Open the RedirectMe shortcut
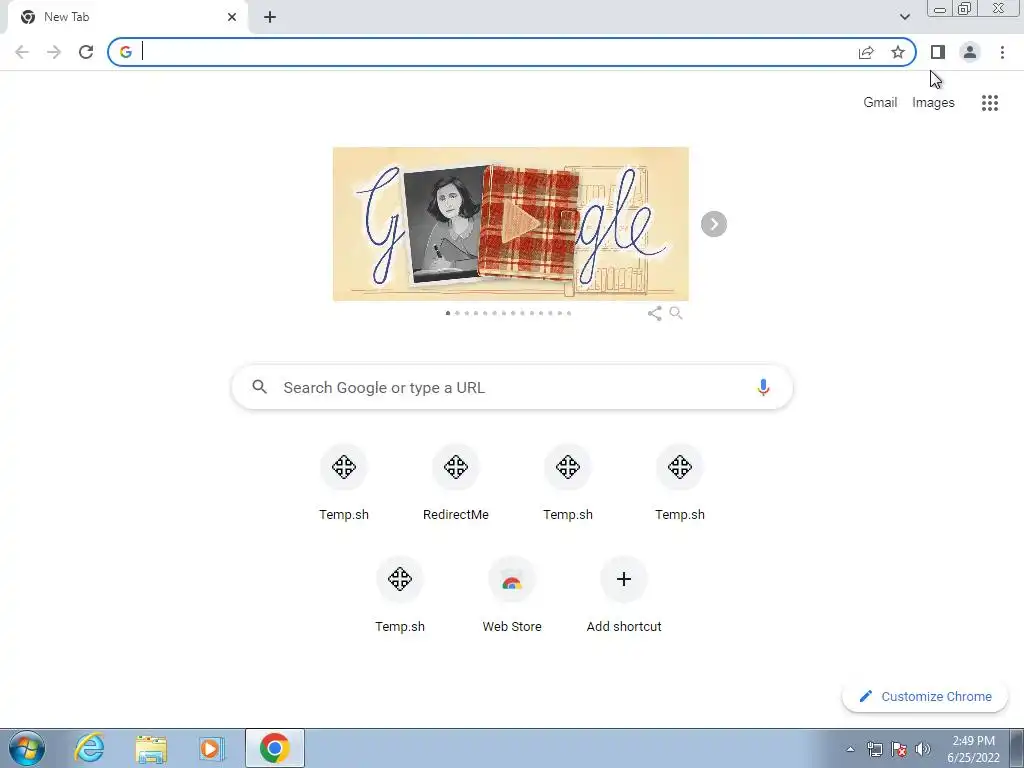The width and height of the screenshot is (1024, 768). pos(456,483)
